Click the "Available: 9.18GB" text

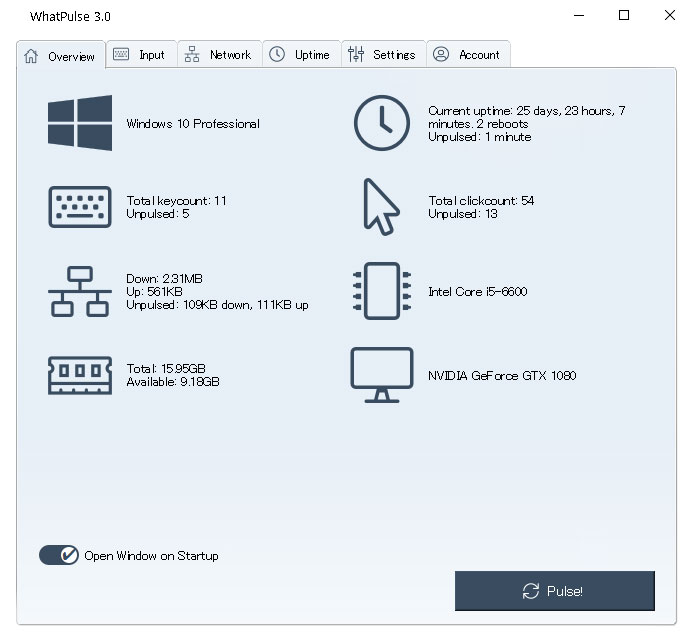click(173, 382)
